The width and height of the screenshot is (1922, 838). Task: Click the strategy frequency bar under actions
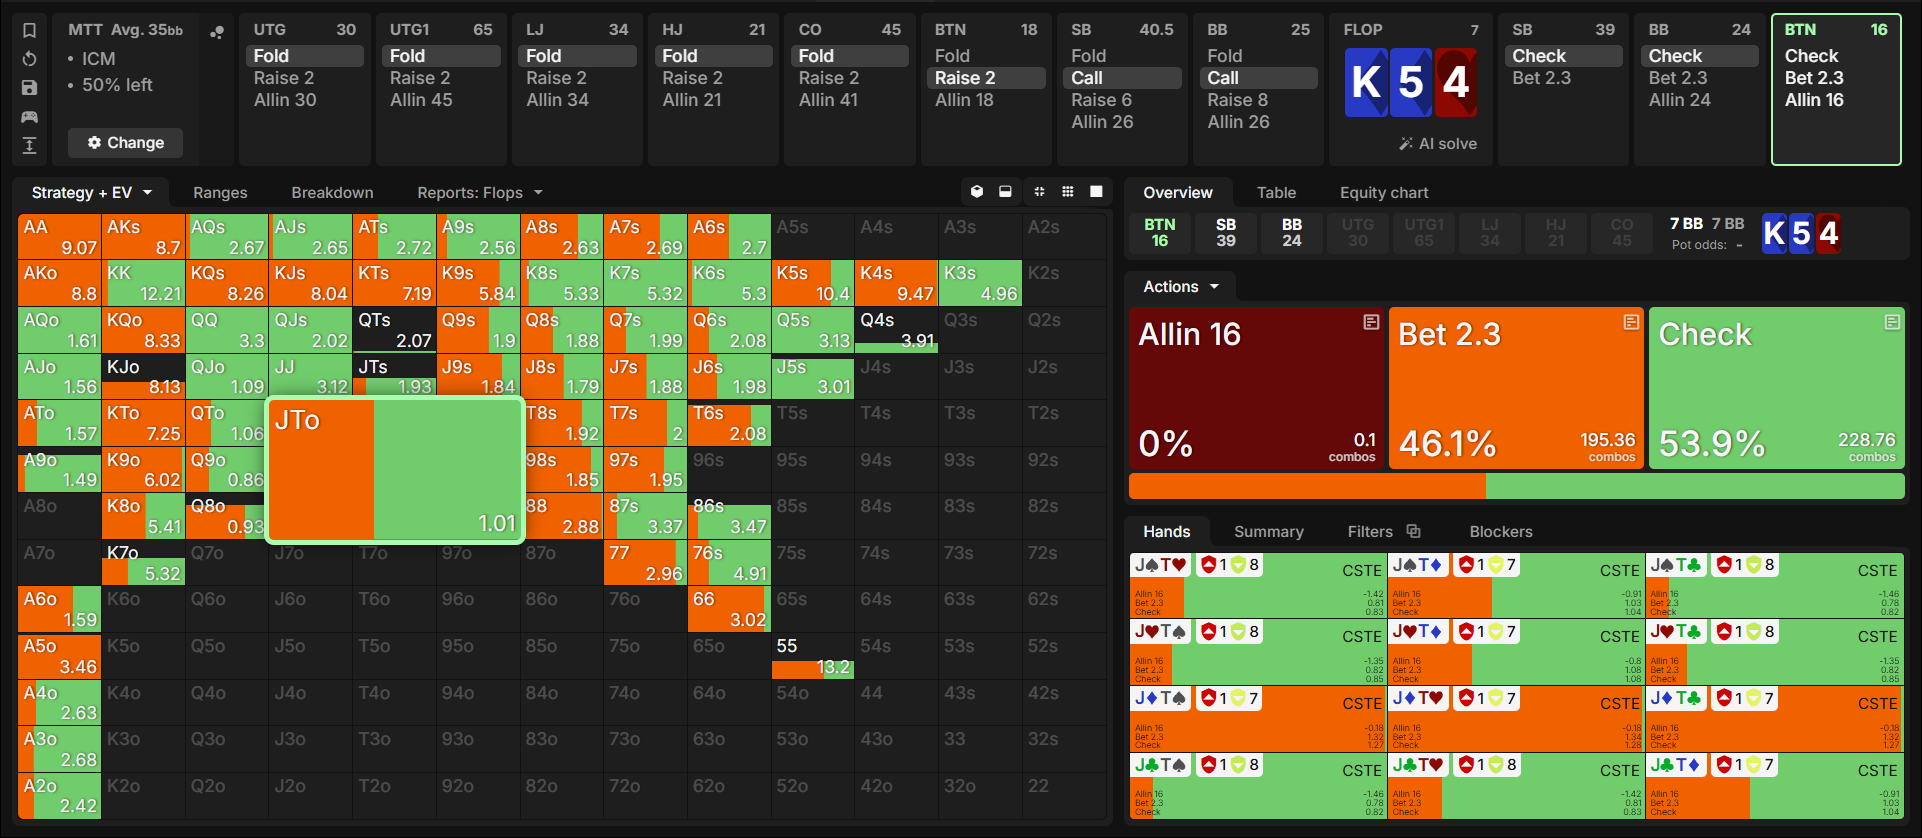pyautogui.click(x=1517, y=486)
